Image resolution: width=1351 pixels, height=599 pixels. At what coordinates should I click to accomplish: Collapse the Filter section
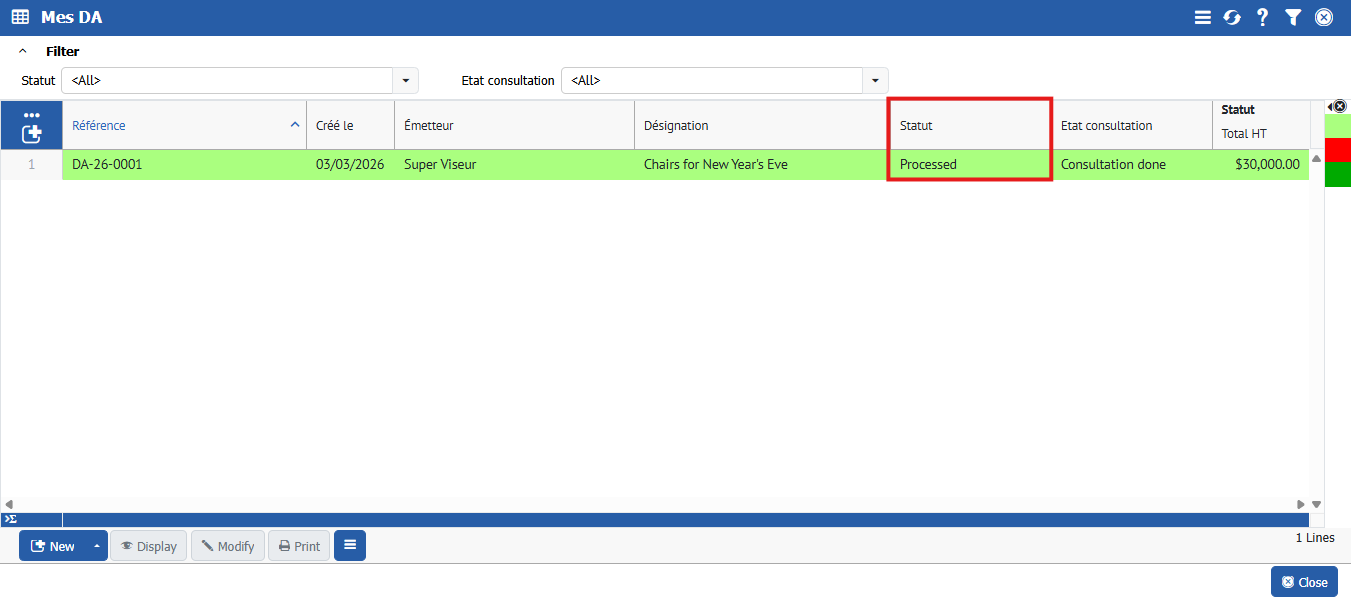[x=23, y=51]
